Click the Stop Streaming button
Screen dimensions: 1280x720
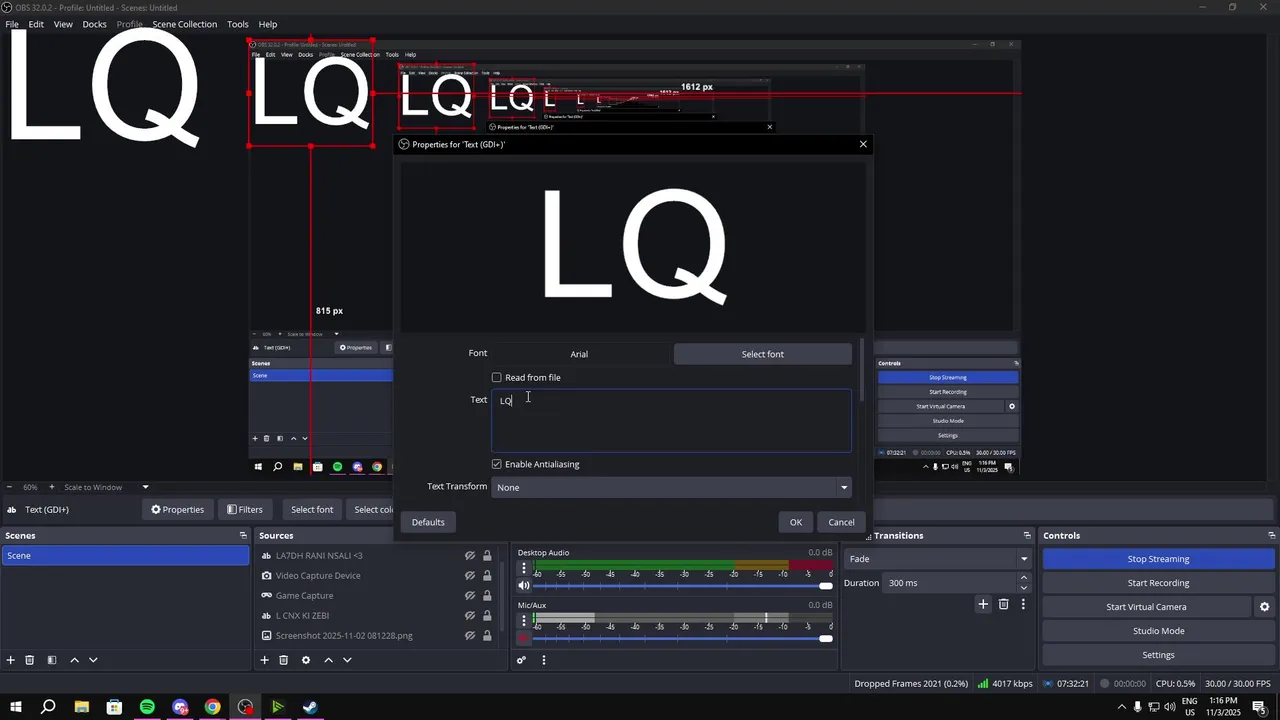pos(1158,559)
